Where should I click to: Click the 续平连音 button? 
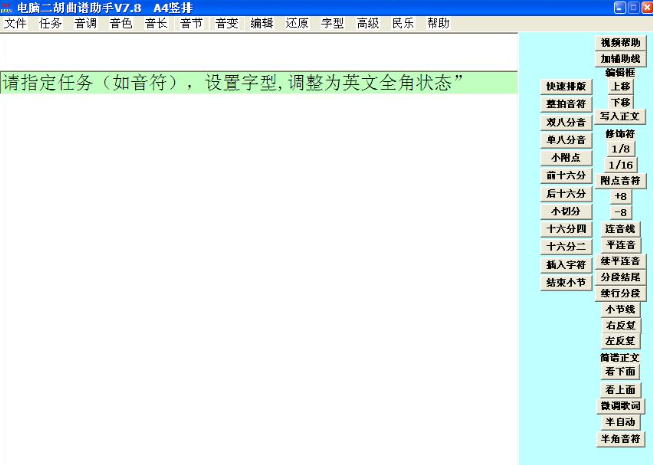point(621,261)
